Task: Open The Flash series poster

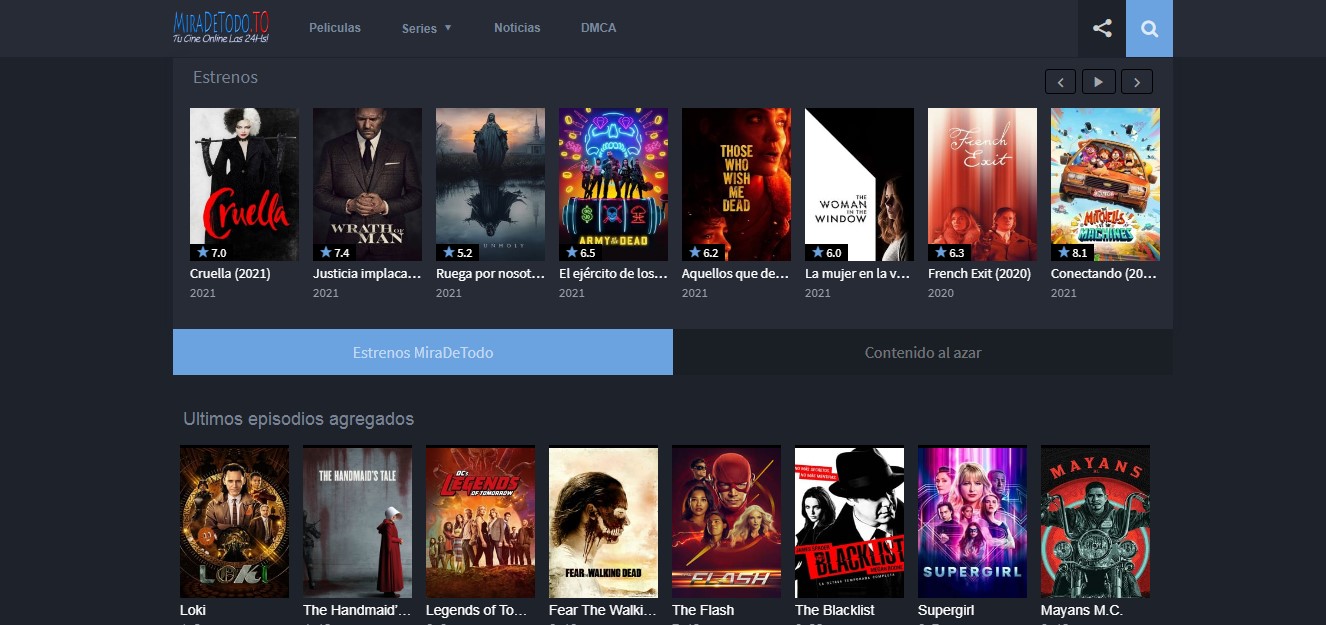Action: tap(726, 522)
